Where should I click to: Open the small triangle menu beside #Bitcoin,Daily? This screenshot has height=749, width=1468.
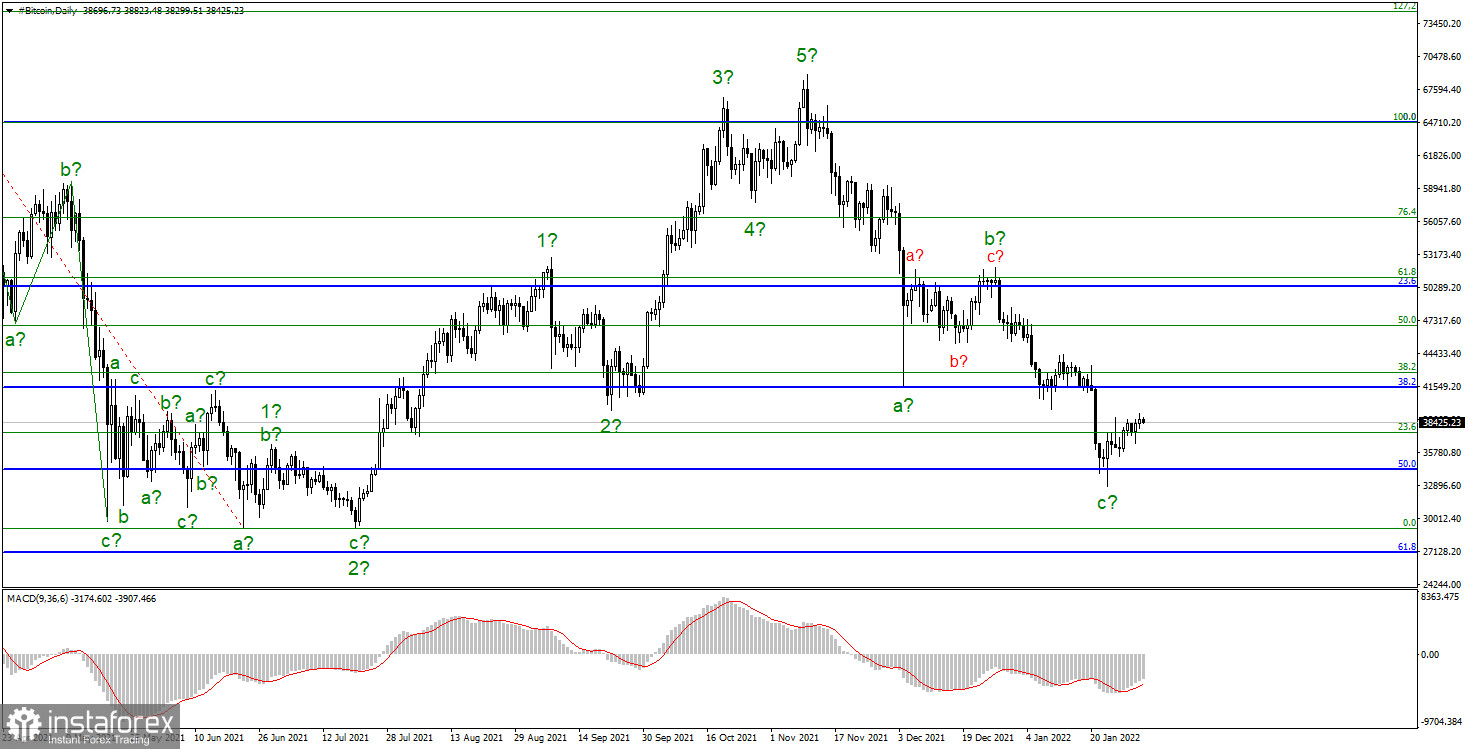(9, 10)
